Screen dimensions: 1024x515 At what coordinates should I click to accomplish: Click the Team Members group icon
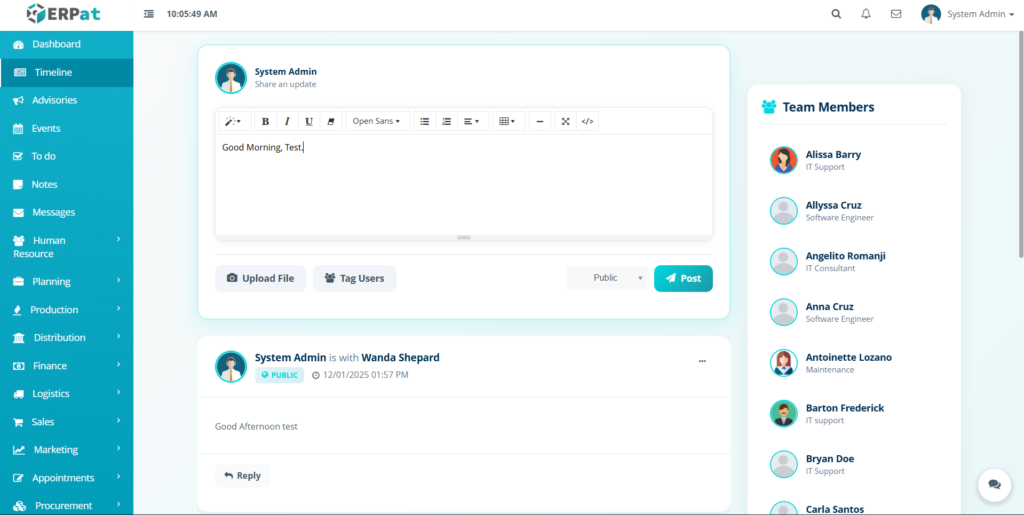769,107
